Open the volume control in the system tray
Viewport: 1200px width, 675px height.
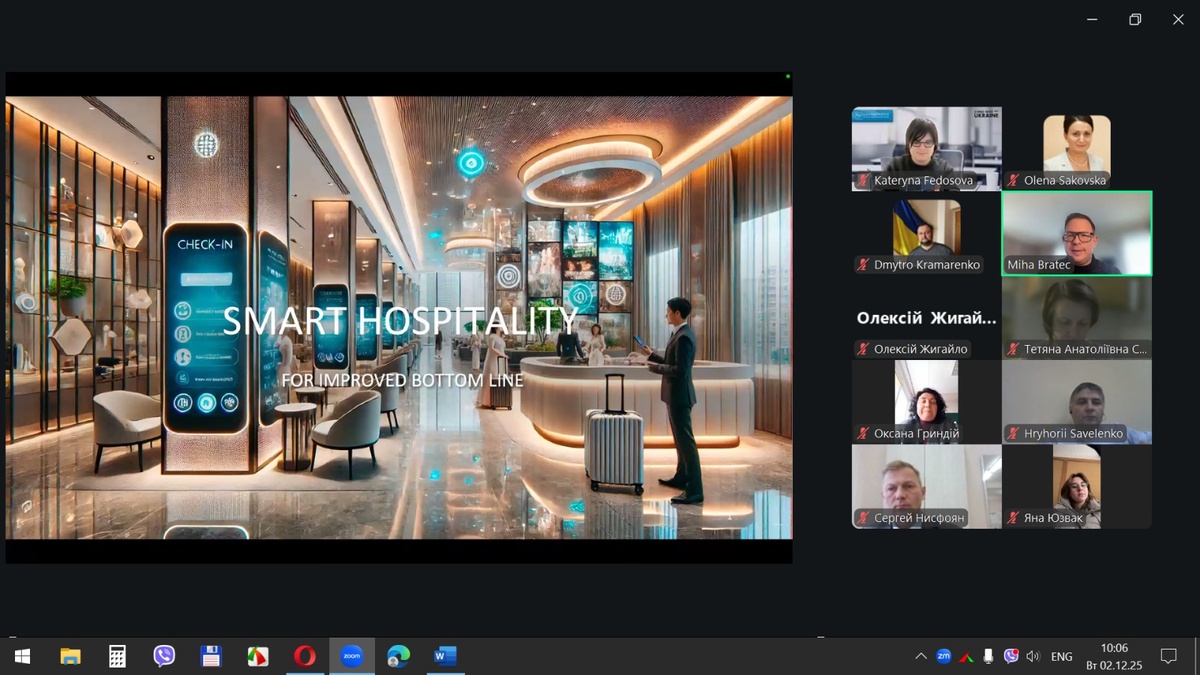[x=1033, y=656]
